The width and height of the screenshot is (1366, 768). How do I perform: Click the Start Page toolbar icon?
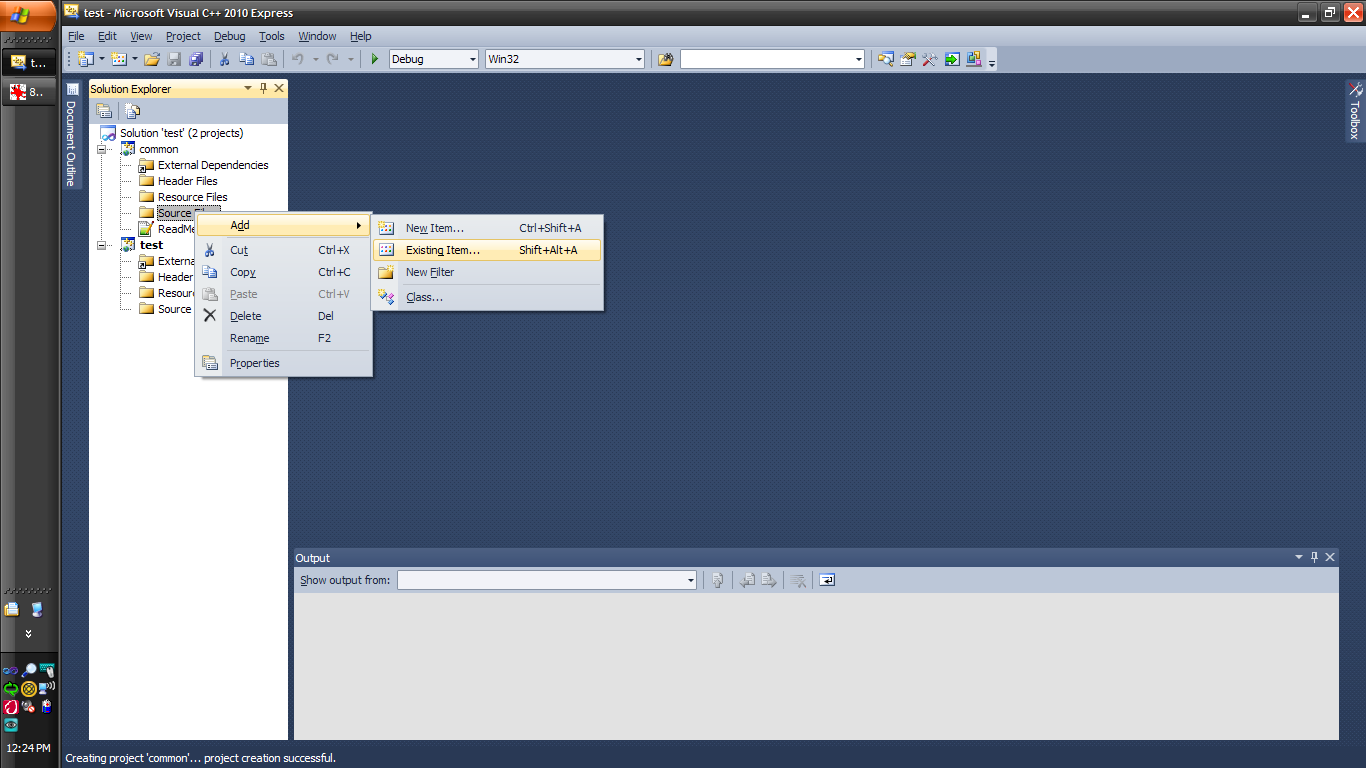point(952,59)
